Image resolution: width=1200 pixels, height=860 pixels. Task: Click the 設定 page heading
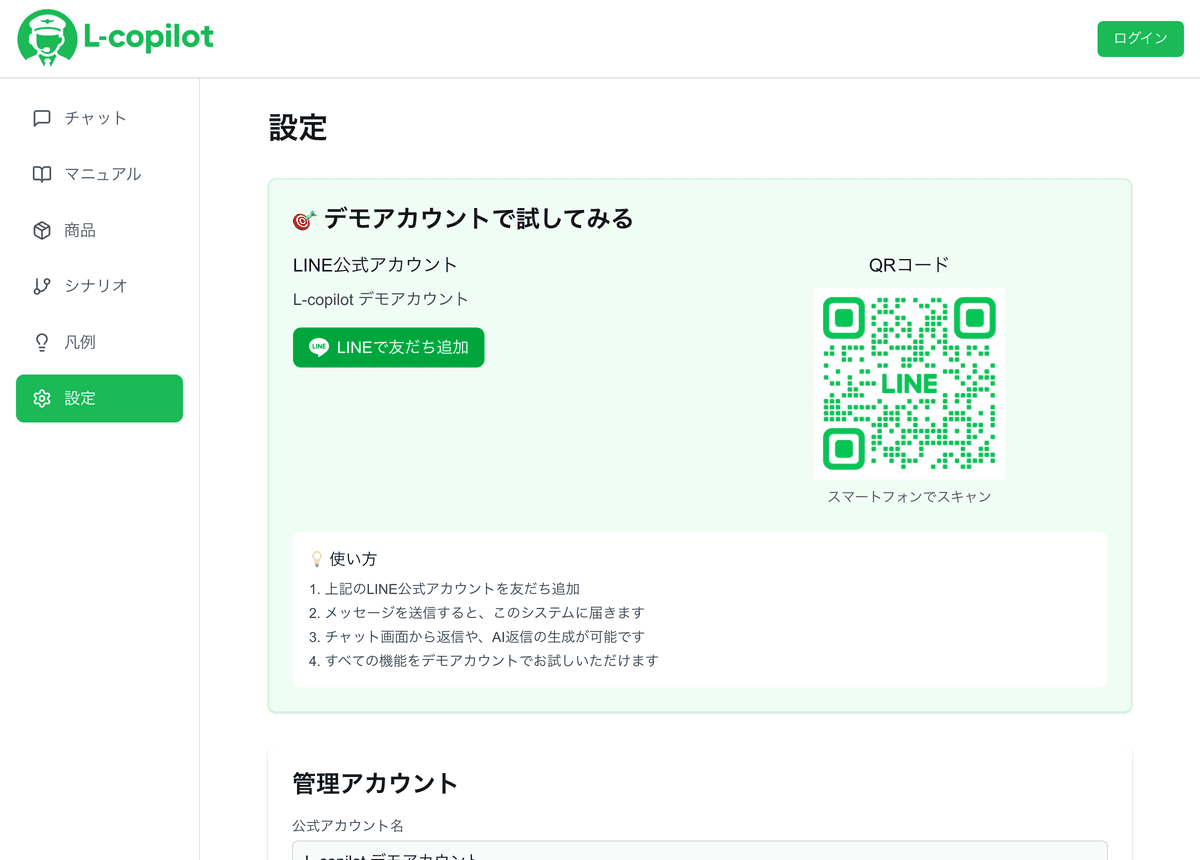click(295, 128)
